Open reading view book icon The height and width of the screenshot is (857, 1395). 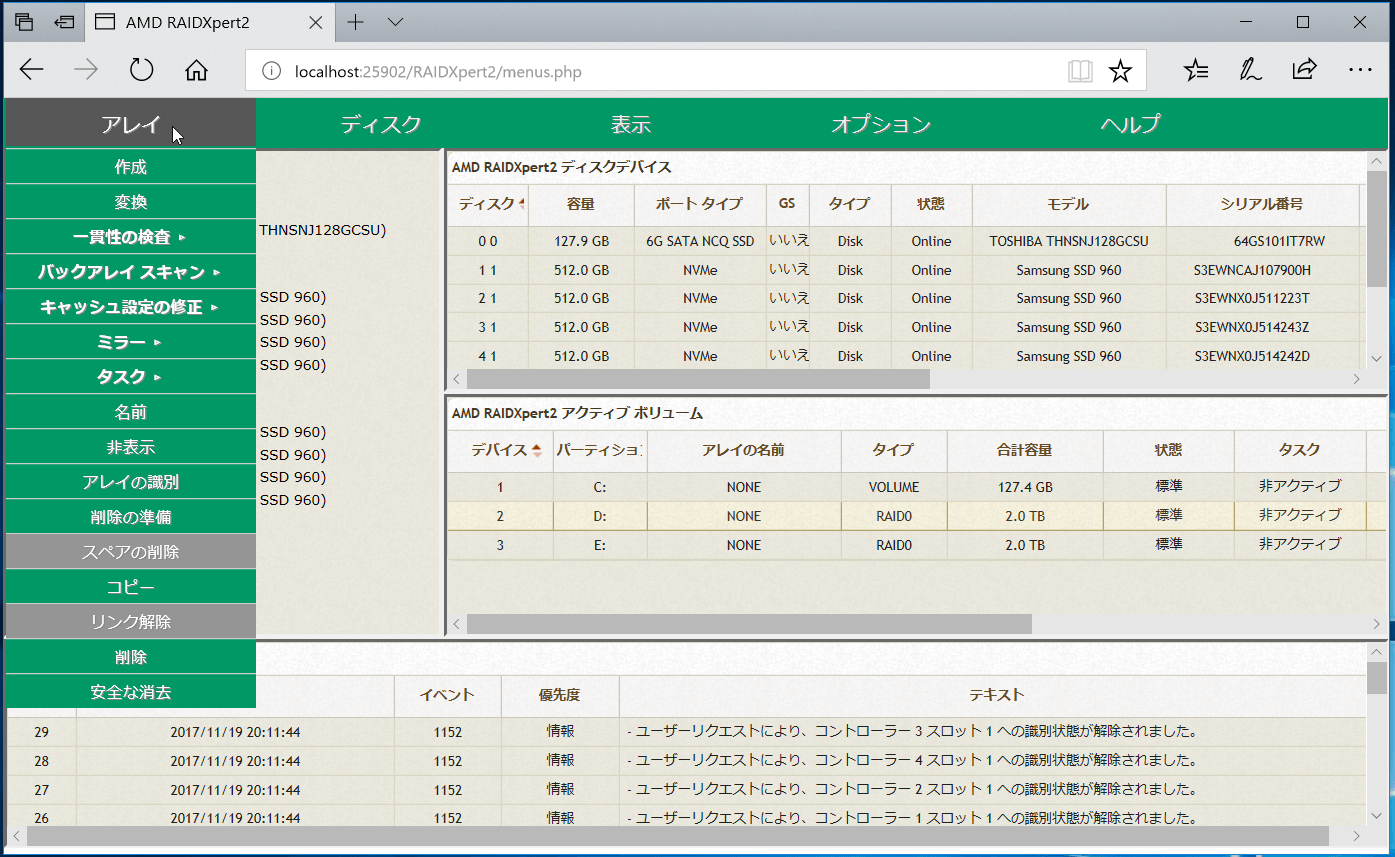click(1080, 71)
